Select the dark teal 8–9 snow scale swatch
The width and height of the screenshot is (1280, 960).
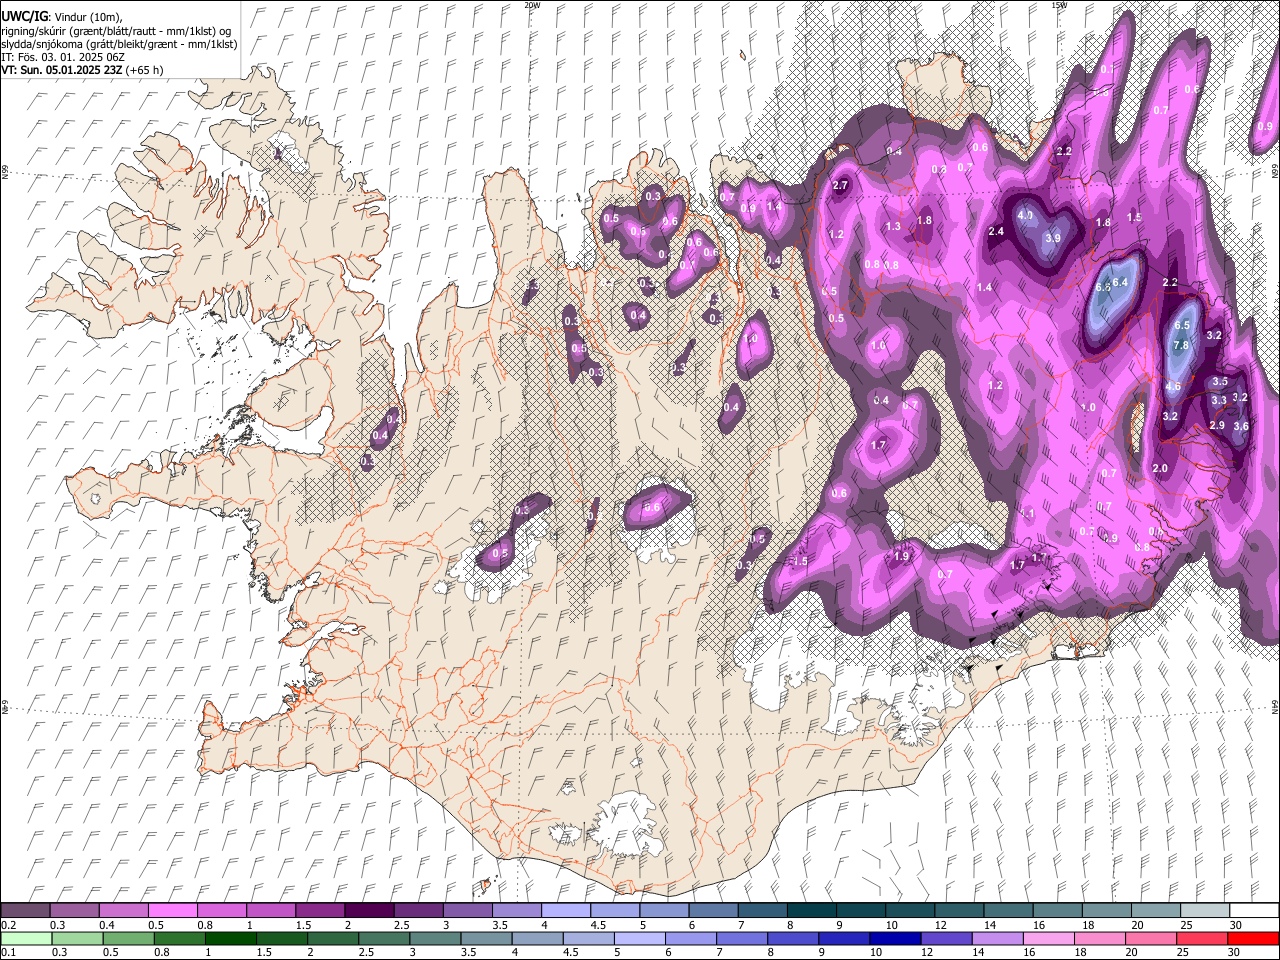(811, 911)
